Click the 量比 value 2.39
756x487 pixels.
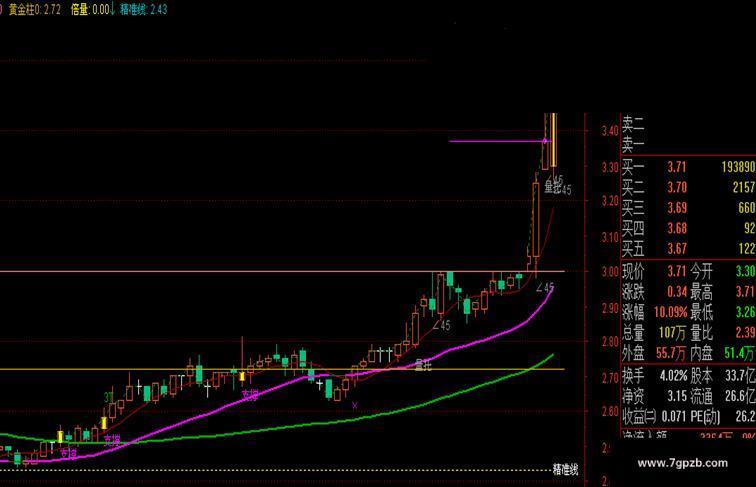click(x=745, y=333)
